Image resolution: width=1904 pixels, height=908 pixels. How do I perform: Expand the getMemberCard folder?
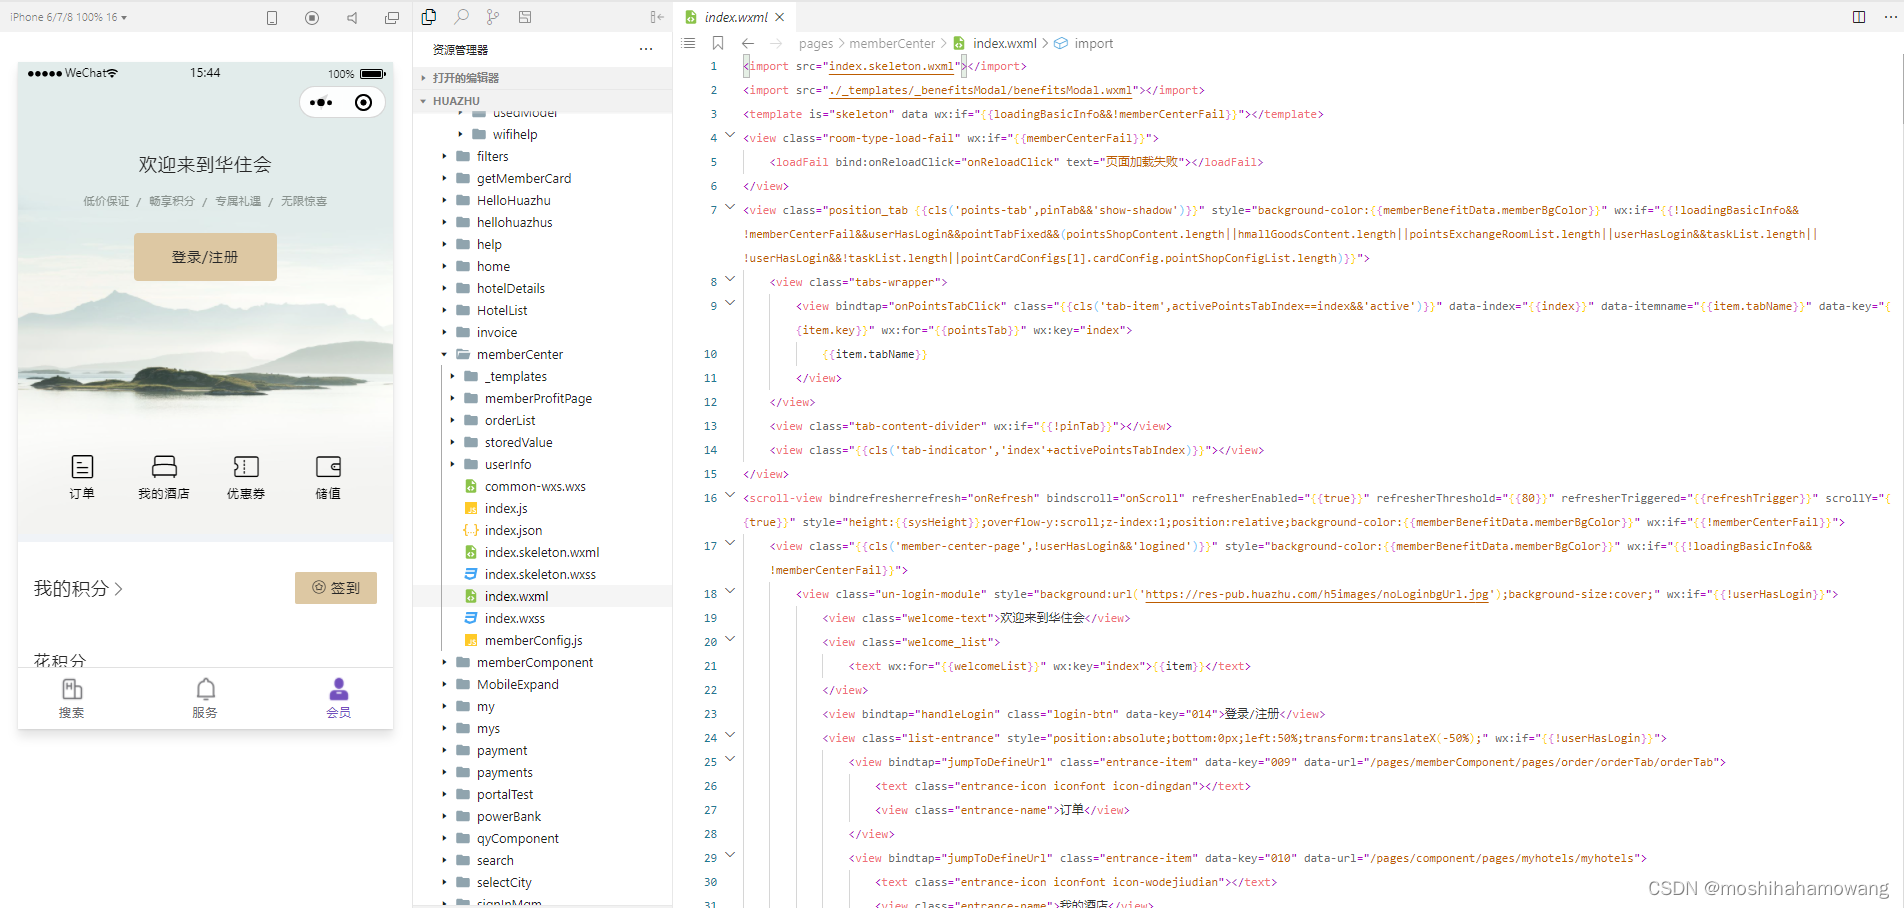[542, 178]
